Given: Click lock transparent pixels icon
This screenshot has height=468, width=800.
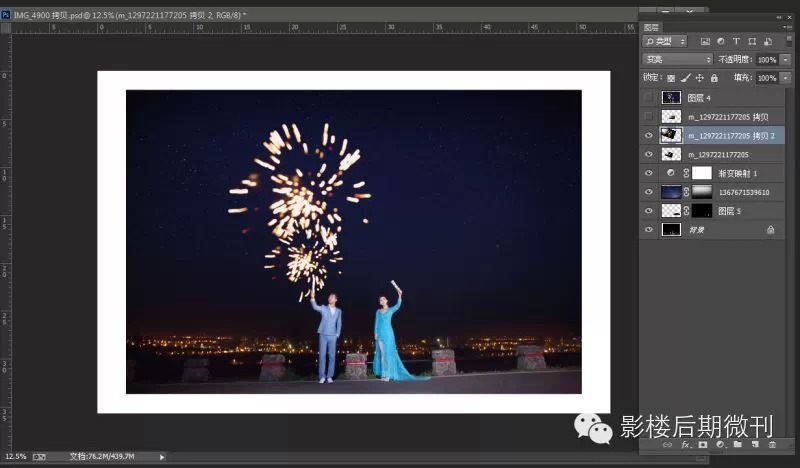Looking at the screenshot, I should click(x=671, y=78).
